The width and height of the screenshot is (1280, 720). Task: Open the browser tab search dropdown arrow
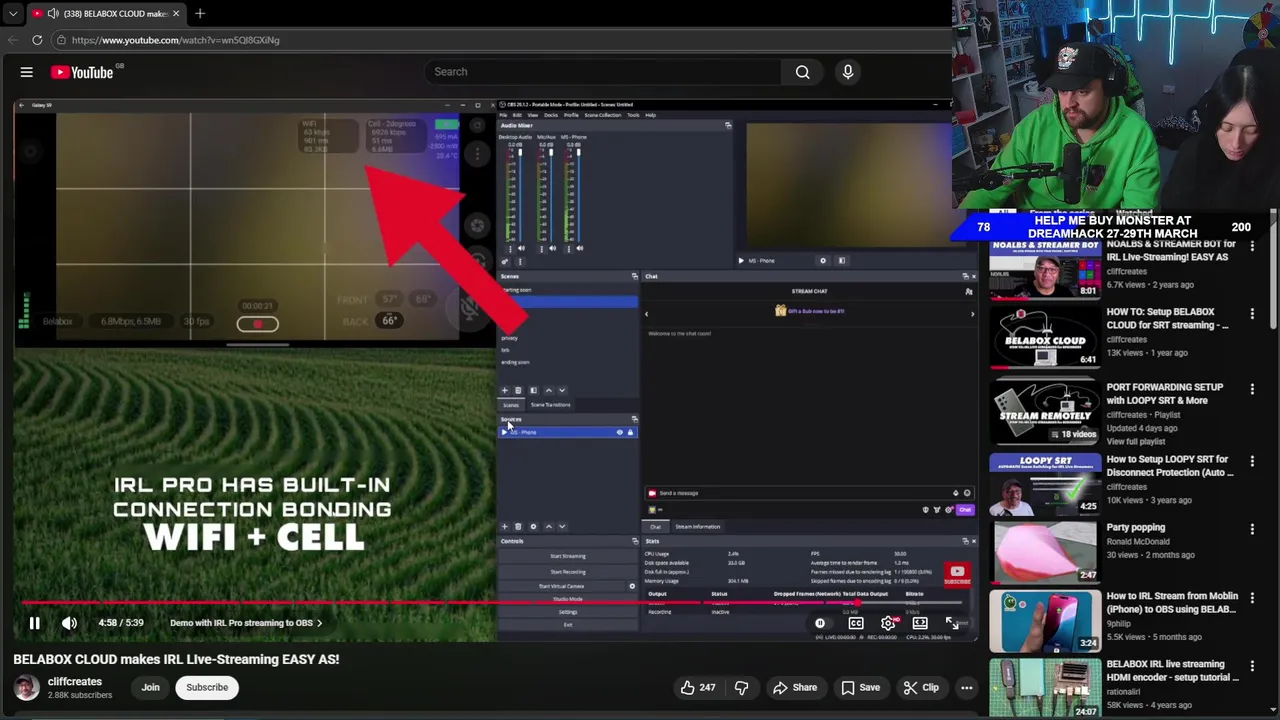(x=12, y=13)
